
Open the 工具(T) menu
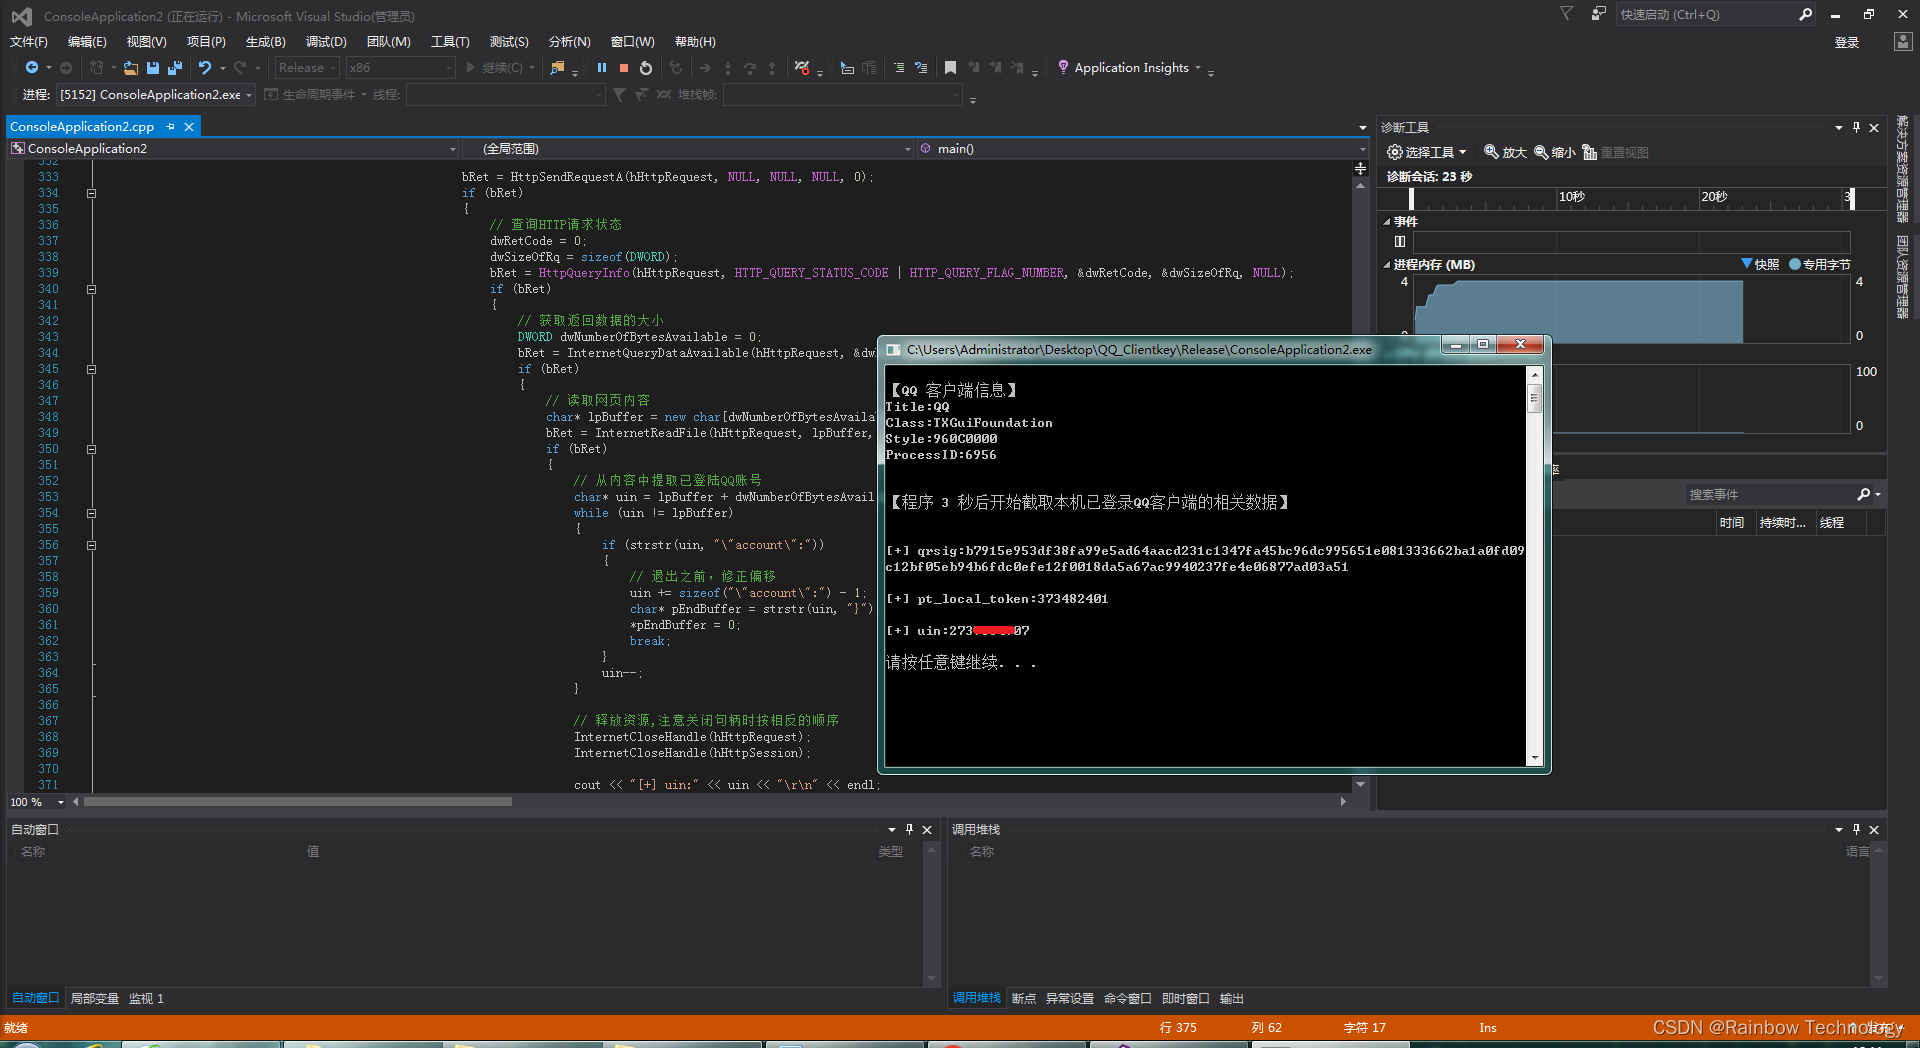pyautogui.click(x=450, y=41)
